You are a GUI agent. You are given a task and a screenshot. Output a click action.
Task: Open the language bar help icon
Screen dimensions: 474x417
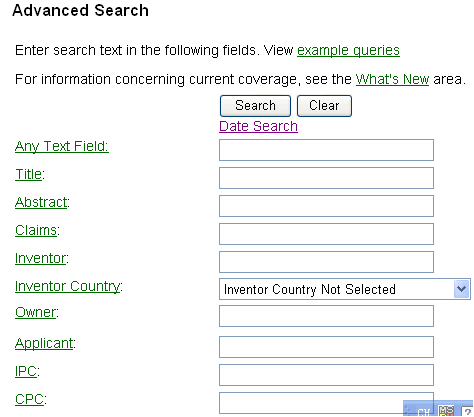point(467,412)
